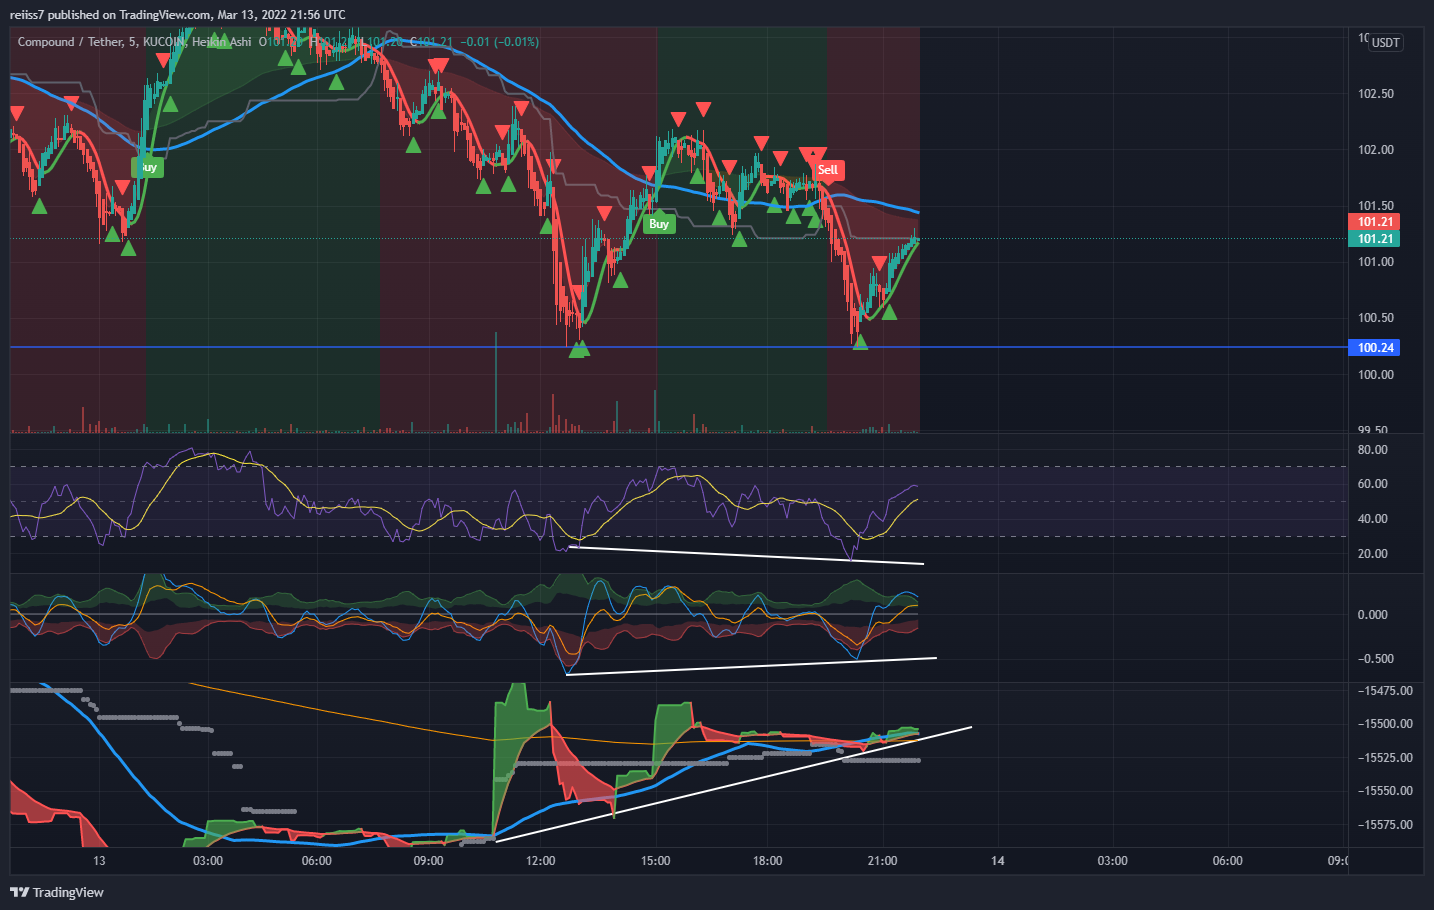The image size is (1434, 910).
Task: Select the rising white trendline in bottom pane
Action: point(733,784)
